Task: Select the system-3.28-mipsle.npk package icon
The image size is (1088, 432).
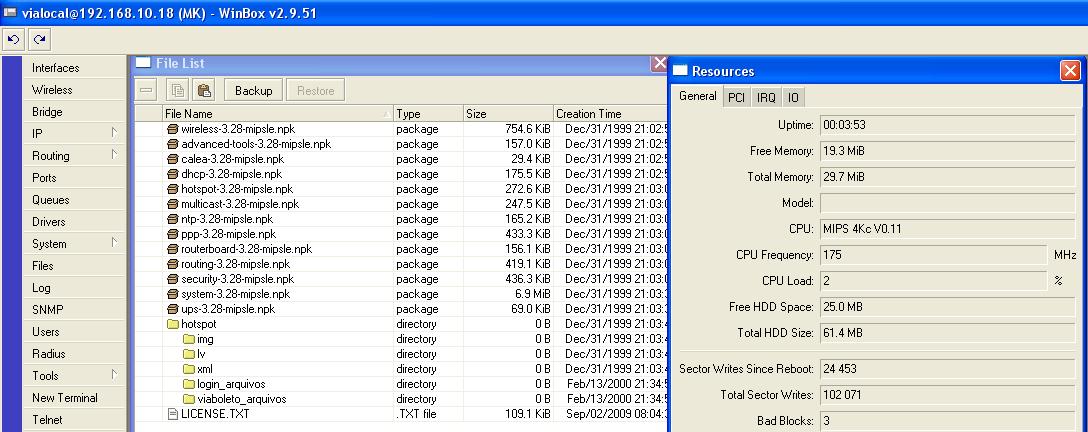Action: (173, 294)
